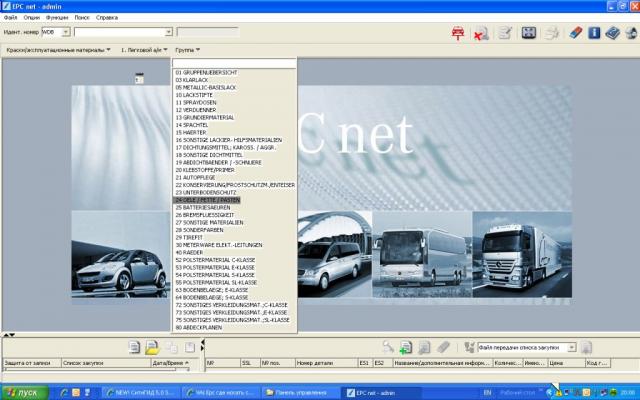Open the 'Справка' menu
The height and width of the screenshot is (400, 640).
tap(107, 18)
